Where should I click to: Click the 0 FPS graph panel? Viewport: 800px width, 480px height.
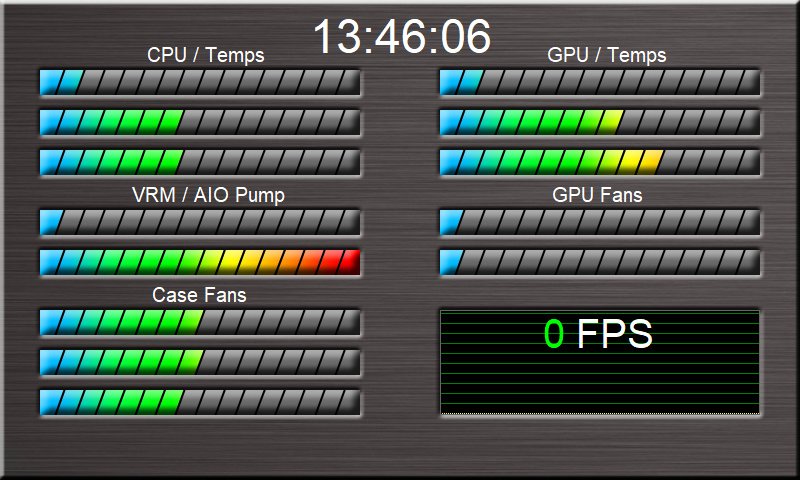pyautogui.click(x=599, y=362)
